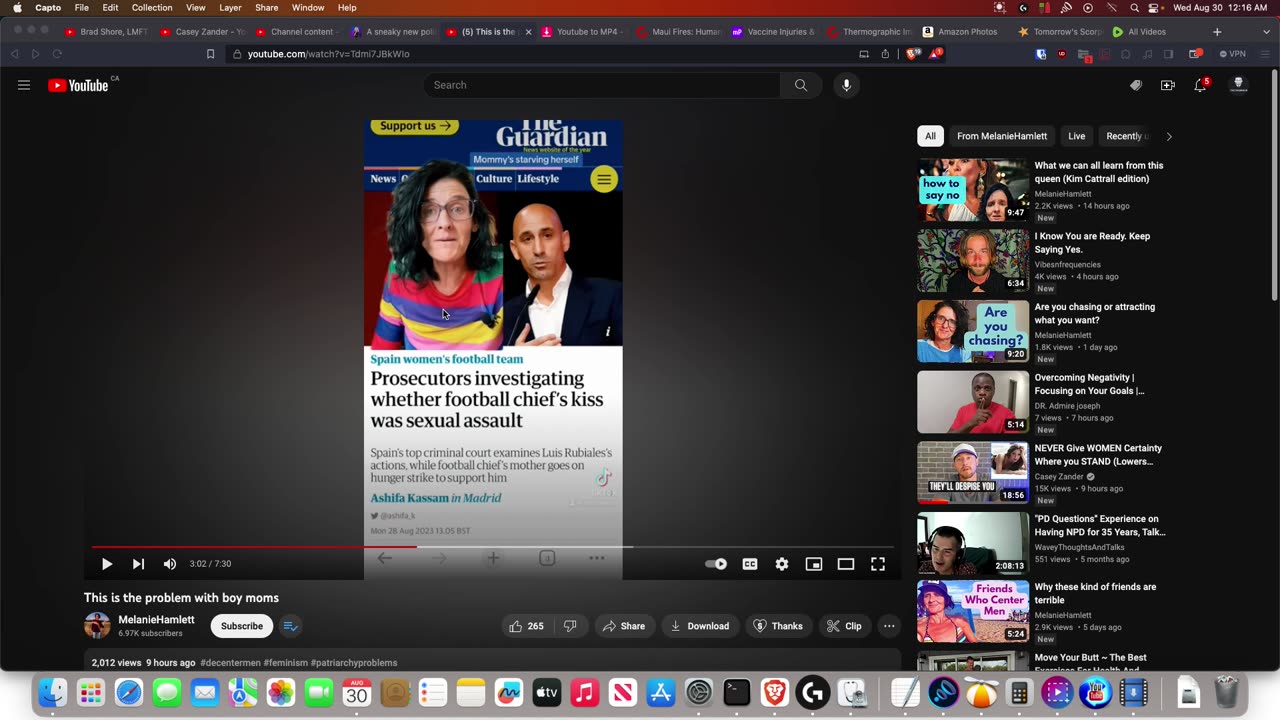Go to the YouTube home logo
1280x720 pixels.
(x=78, y=85)
